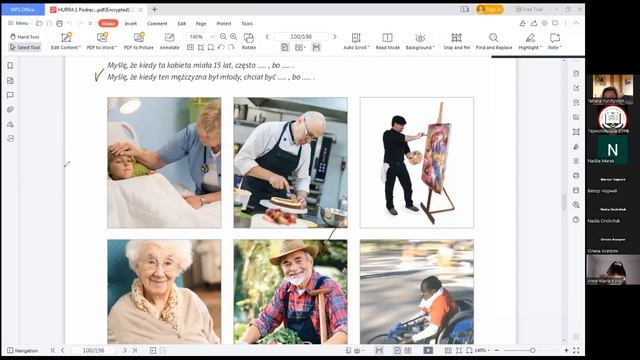640x360 pixels.
Task: Expand the PDF to Word dropdown arrow
Action: 116,48
